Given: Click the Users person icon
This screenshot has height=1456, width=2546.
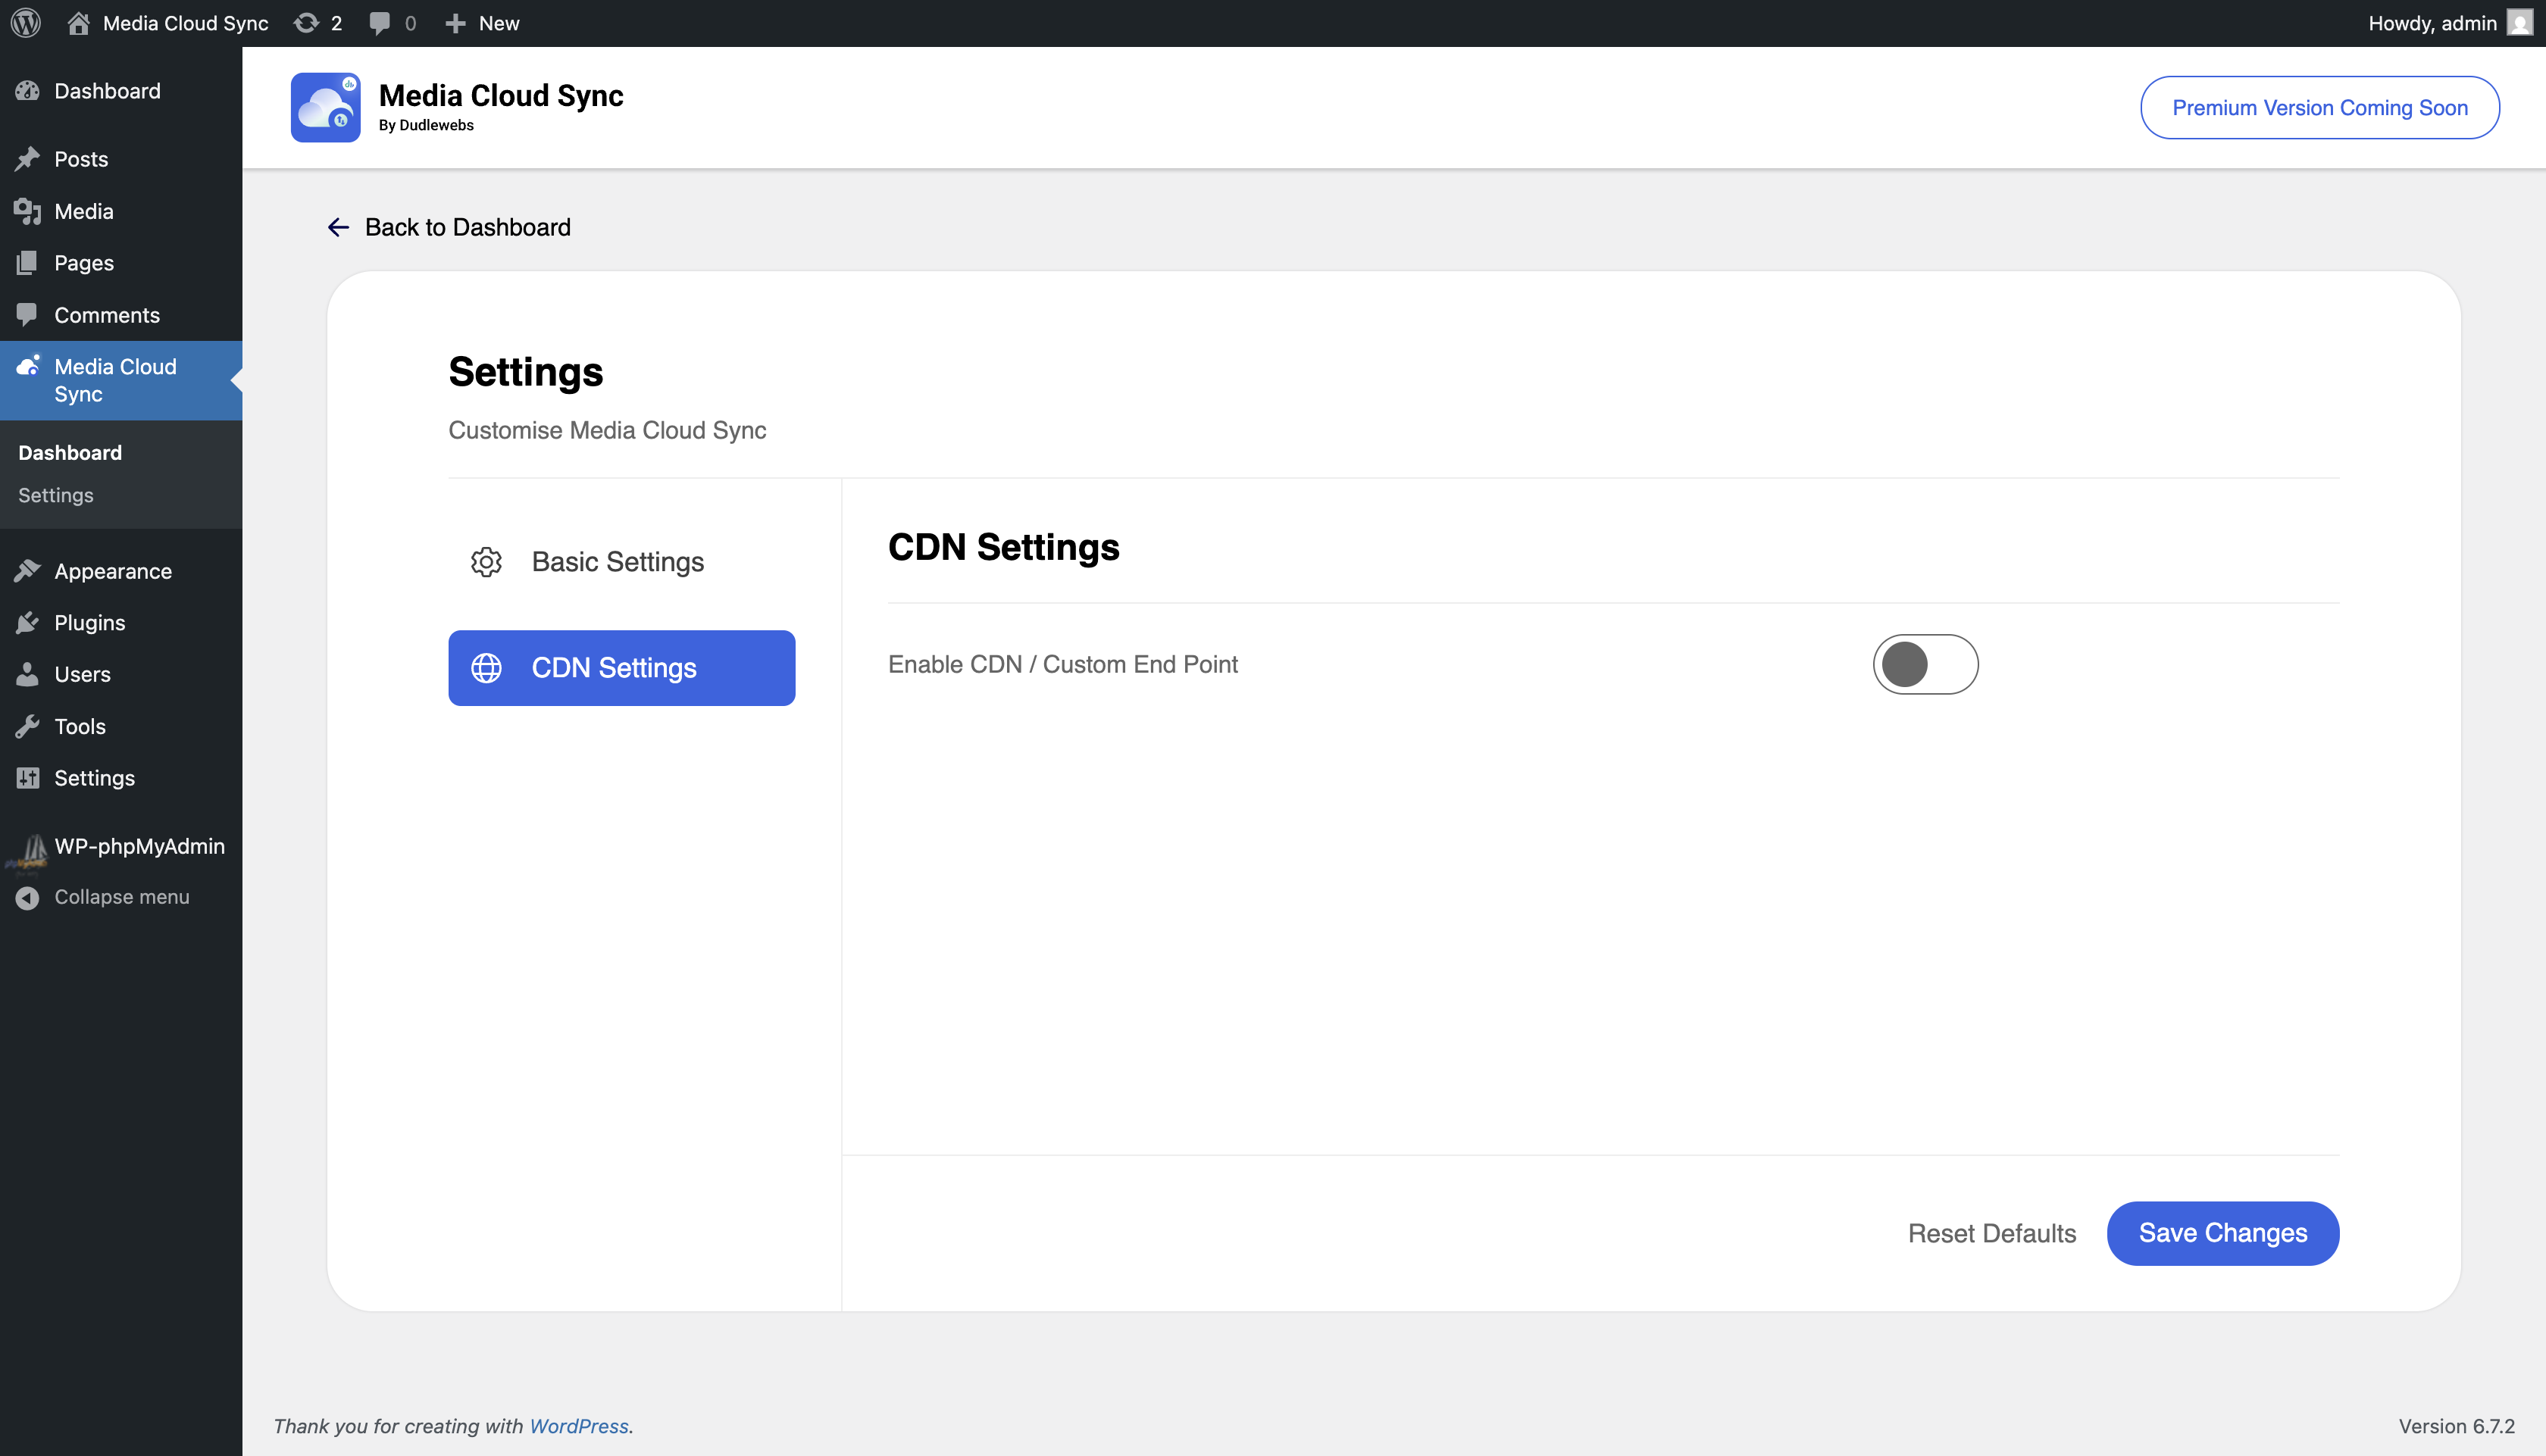Looking at the screenshot, I should click(27, 675).
